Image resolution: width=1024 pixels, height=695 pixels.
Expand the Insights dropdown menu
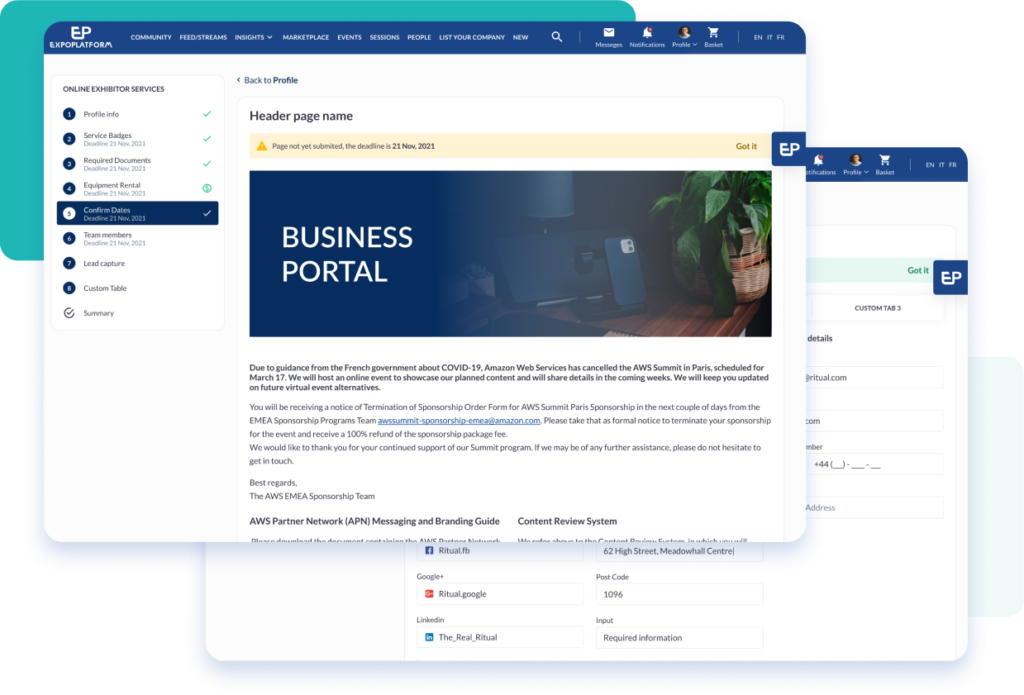[253, 37]
